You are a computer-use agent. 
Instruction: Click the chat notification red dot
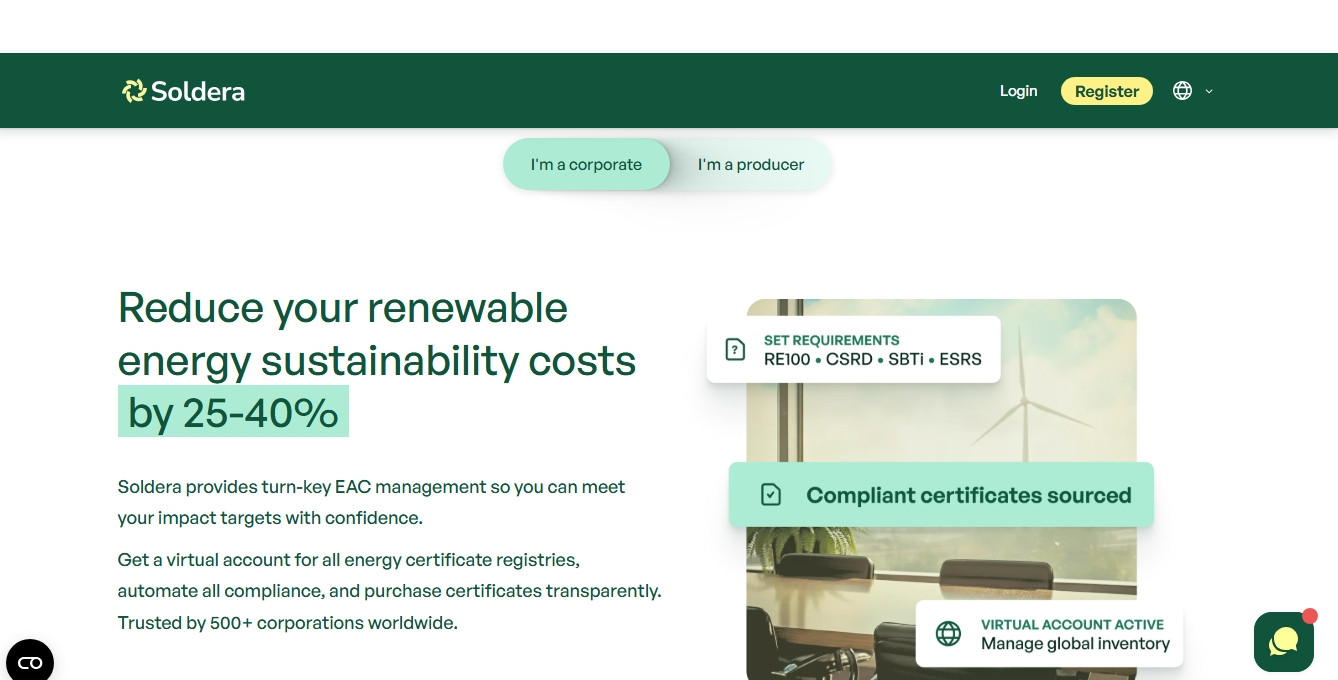click(1310, 617)
